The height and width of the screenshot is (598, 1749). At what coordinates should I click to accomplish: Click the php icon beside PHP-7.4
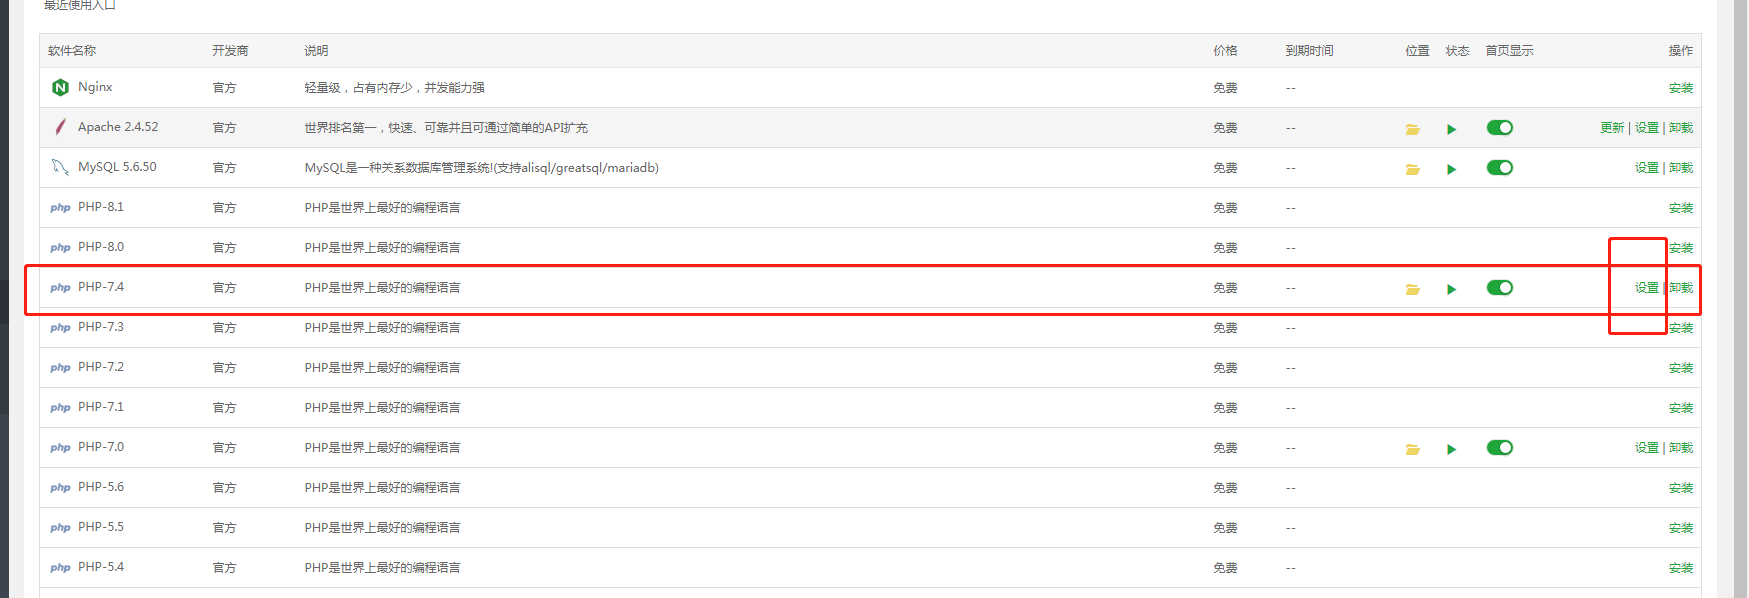60,288
